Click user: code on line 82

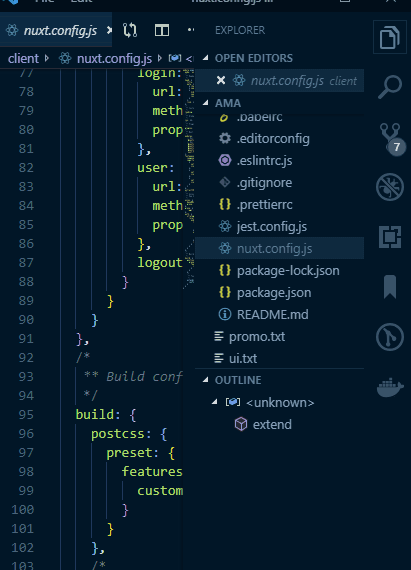(x=156, y=168)
